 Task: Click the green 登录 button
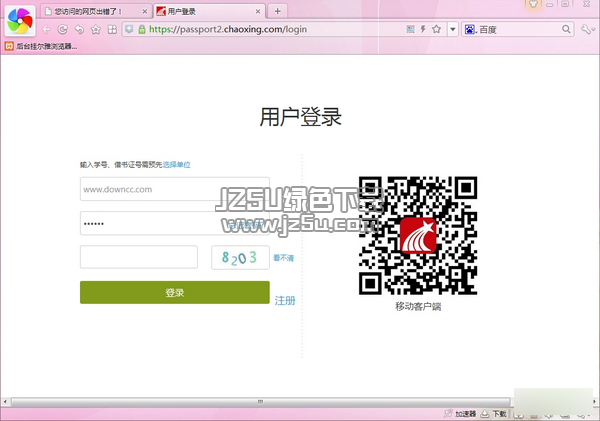174,292
